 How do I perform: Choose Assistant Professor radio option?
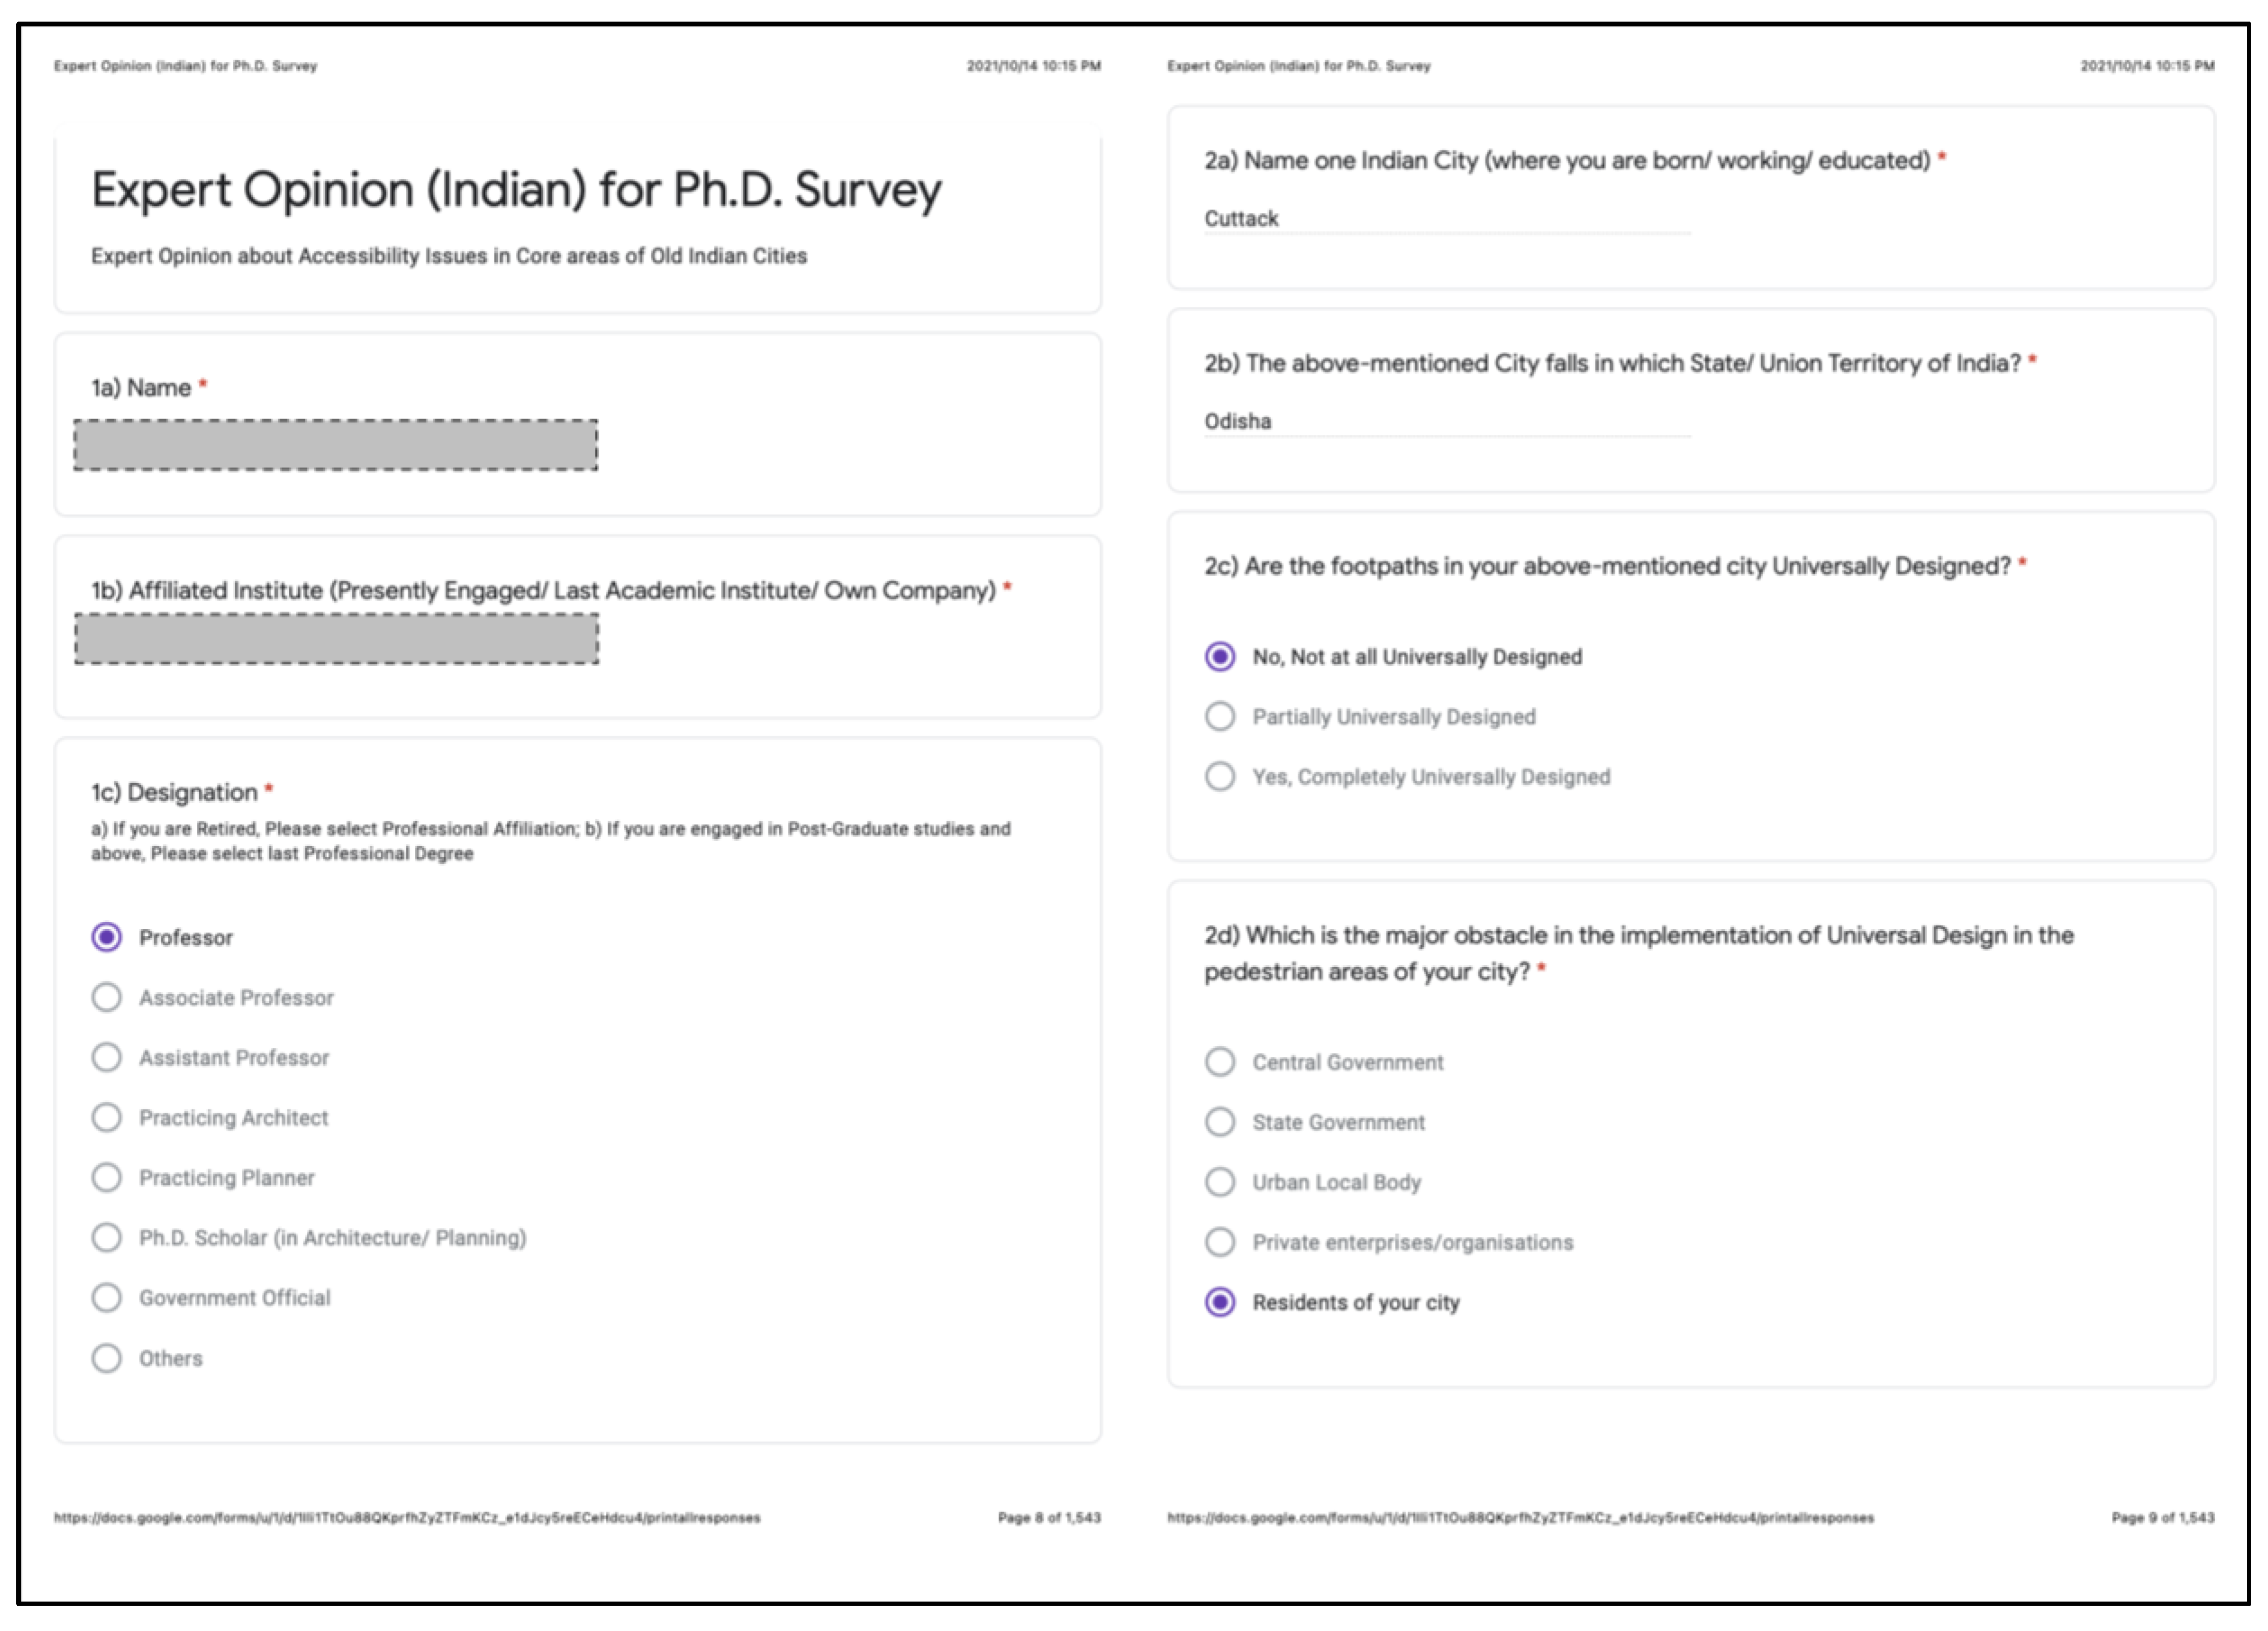[107, 1057]
